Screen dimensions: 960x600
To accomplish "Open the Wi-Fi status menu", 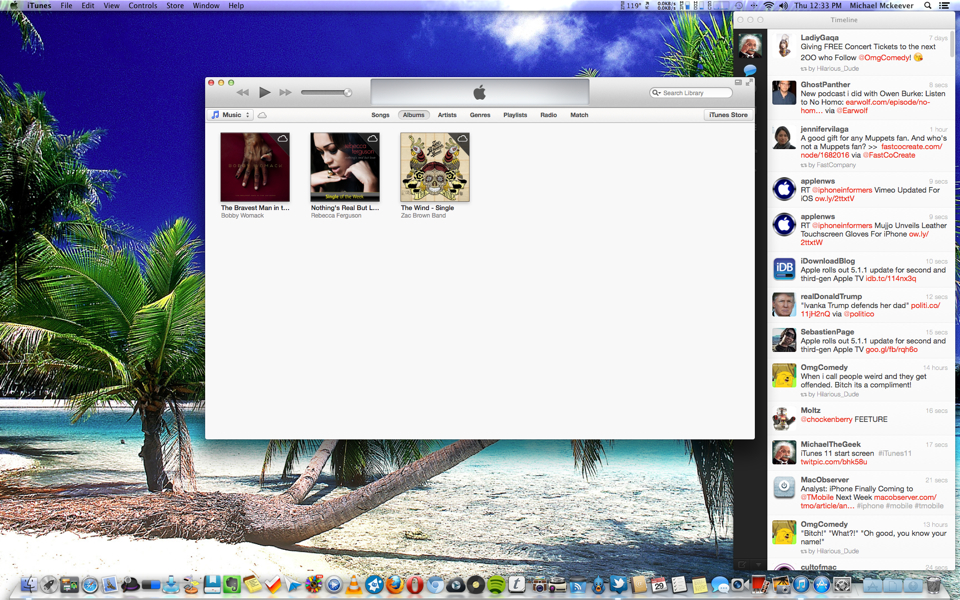I will coord(768,6).
